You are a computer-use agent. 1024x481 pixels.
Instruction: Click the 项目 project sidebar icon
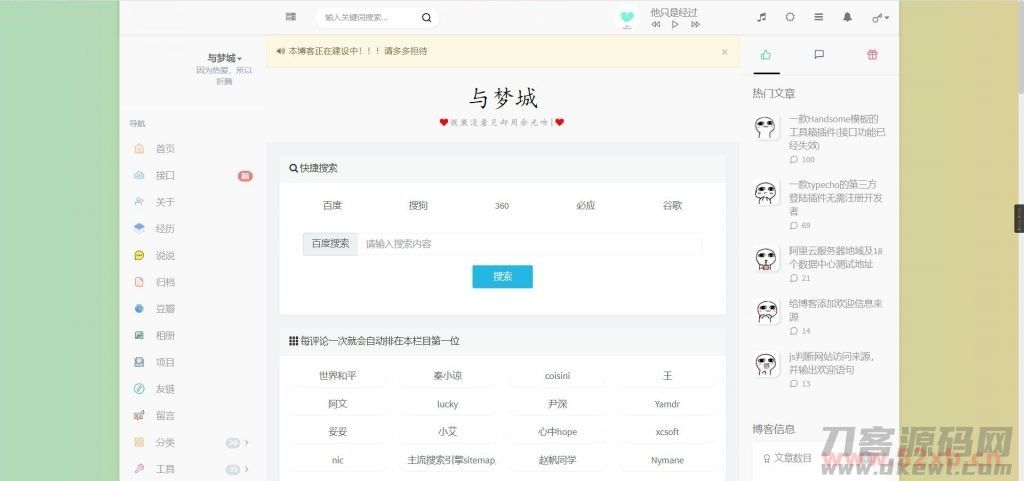[139, 362]
